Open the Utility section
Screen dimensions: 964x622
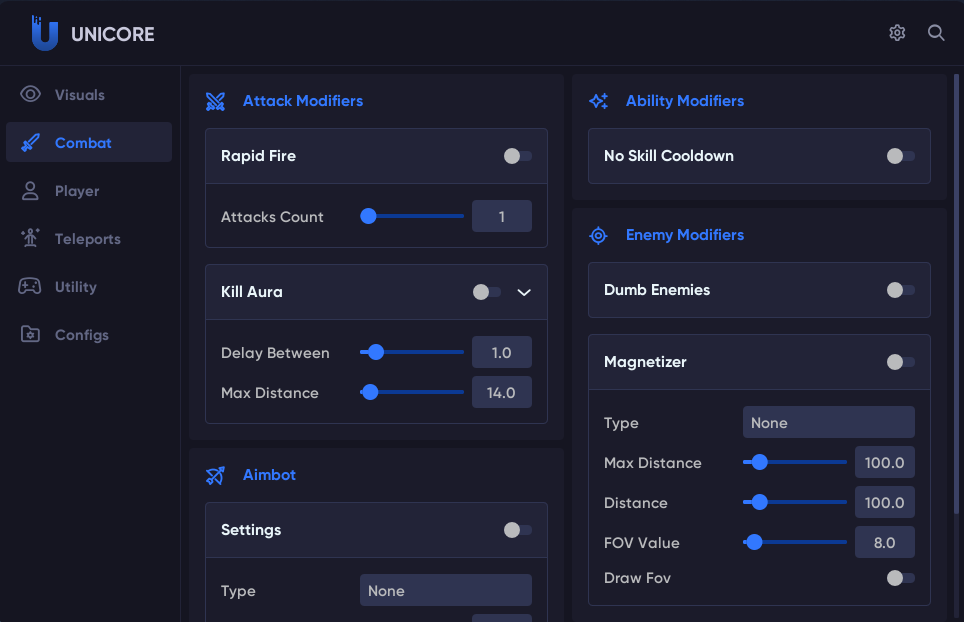[76, 287]
